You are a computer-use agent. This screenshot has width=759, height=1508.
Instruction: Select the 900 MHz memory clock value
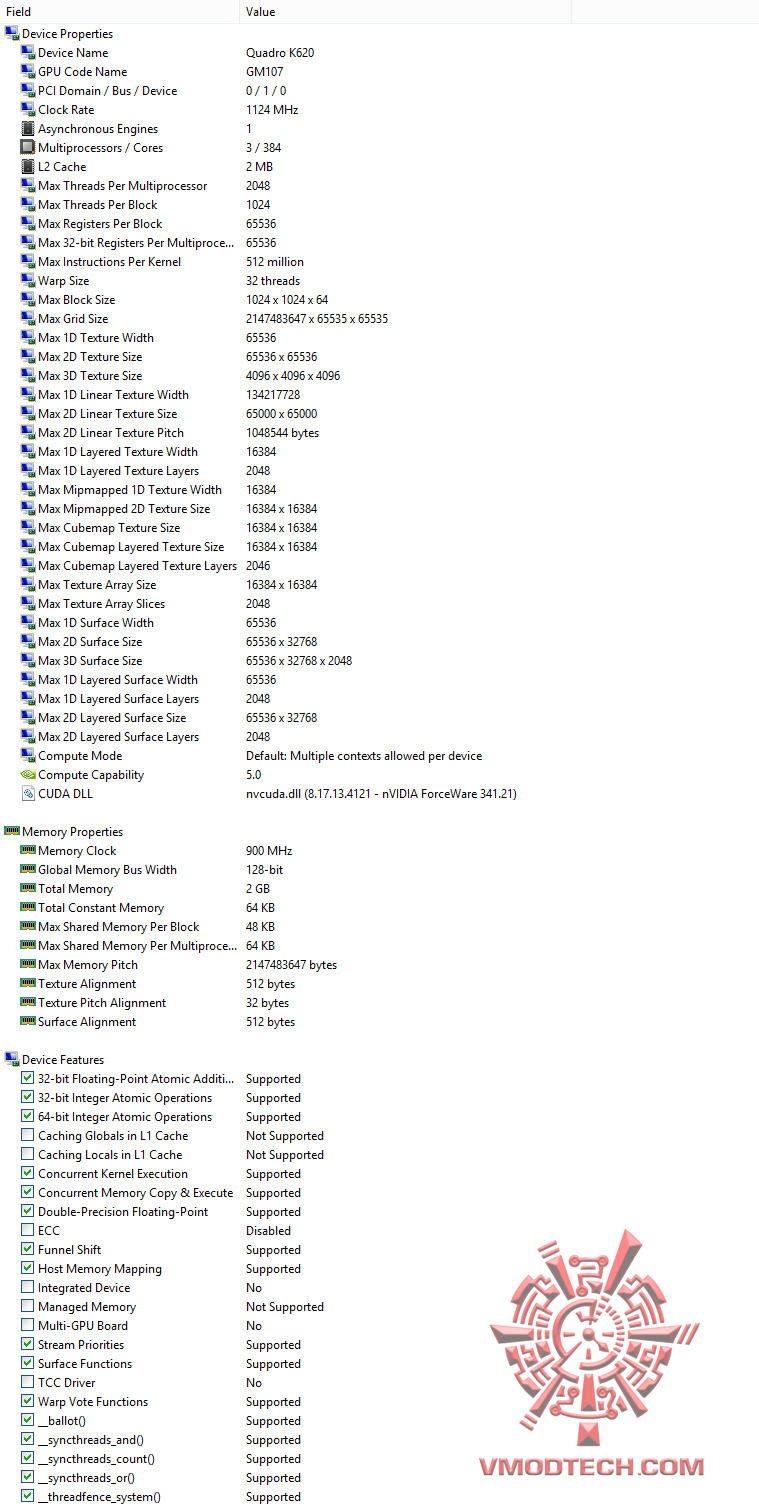269,850
